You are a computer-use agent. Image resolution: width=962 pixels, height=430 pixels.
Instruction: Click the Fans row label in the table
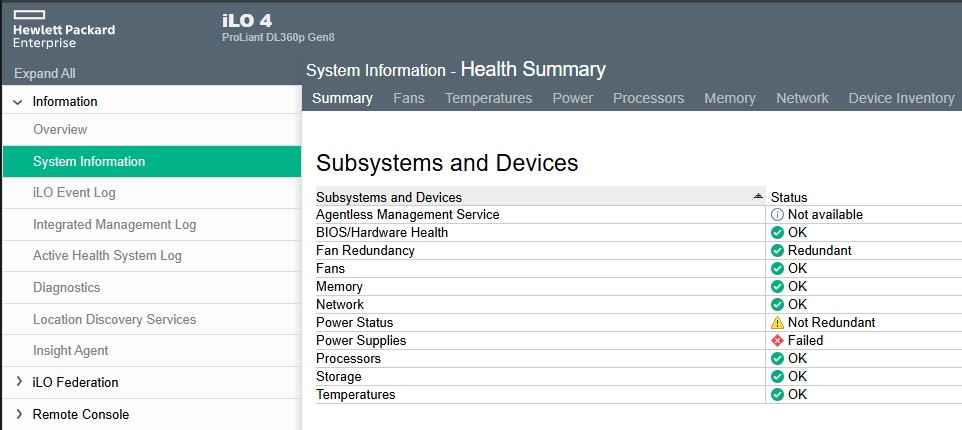[330, 269]
